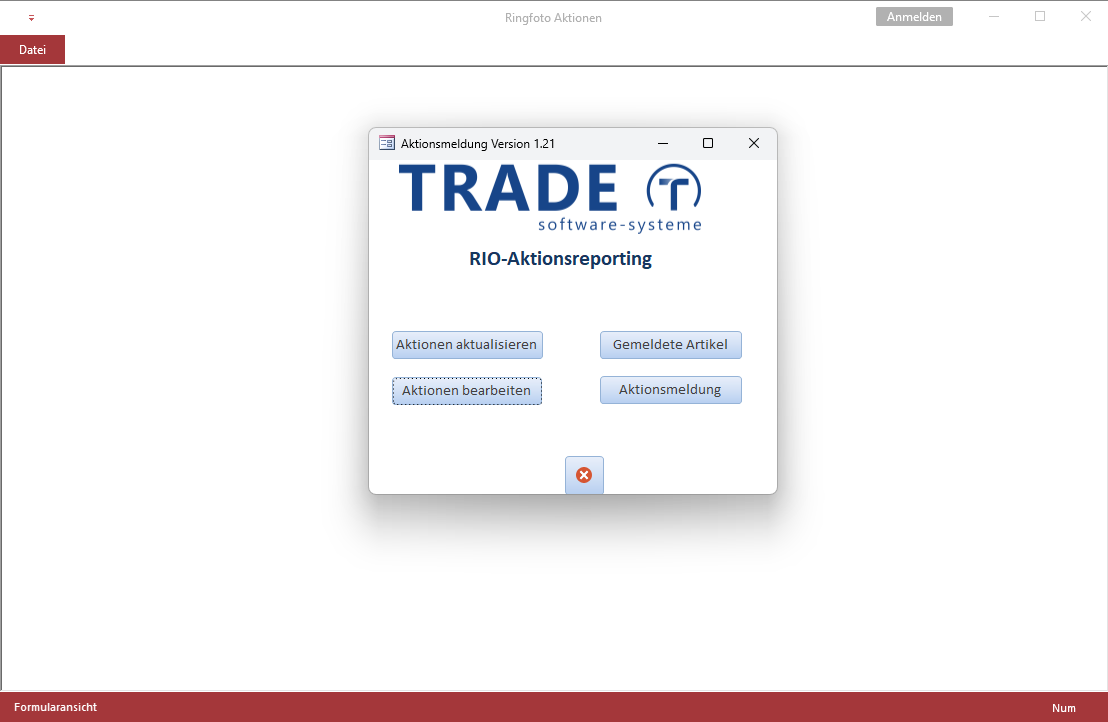Viewport: 1108px width, 722px height.
Task: Open the Quick Access Toolbar customize arrow
Action: click(x=31, y=18)
